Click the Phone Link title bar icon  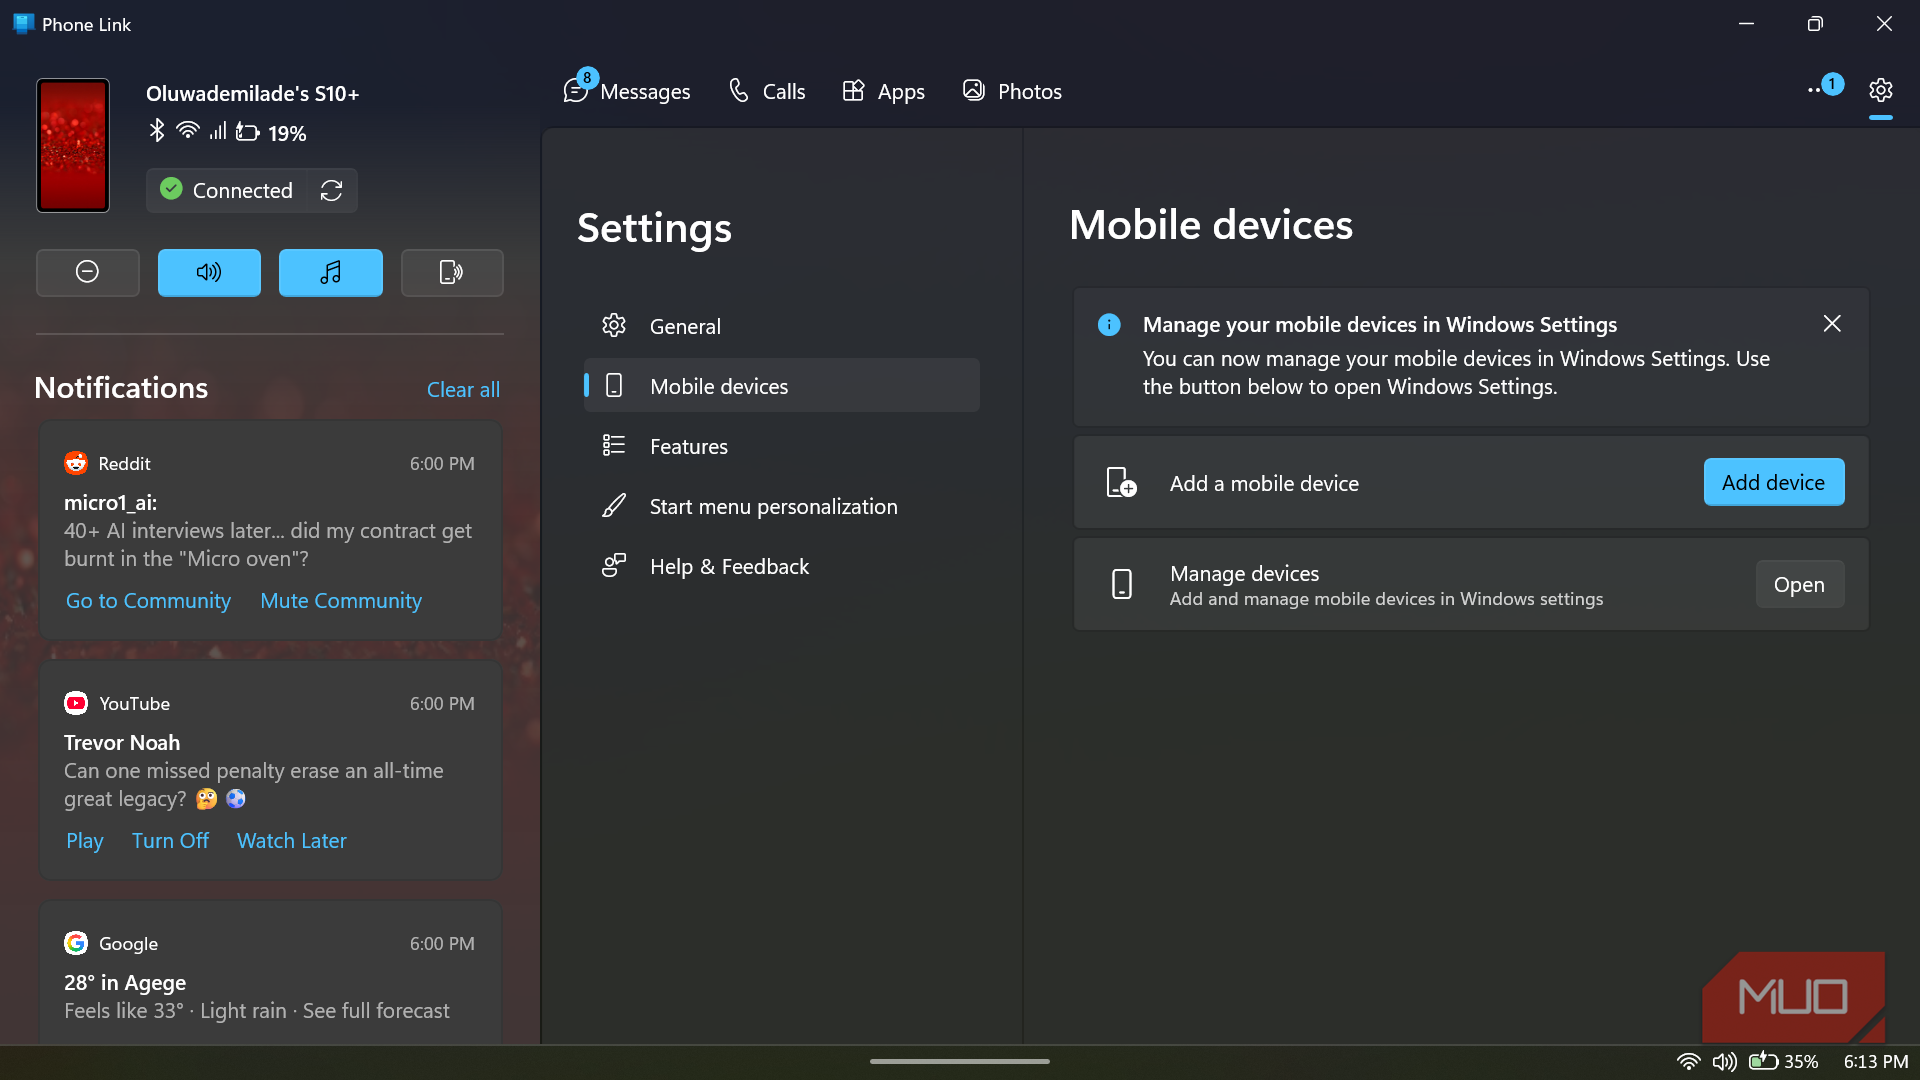coord(23,24)
